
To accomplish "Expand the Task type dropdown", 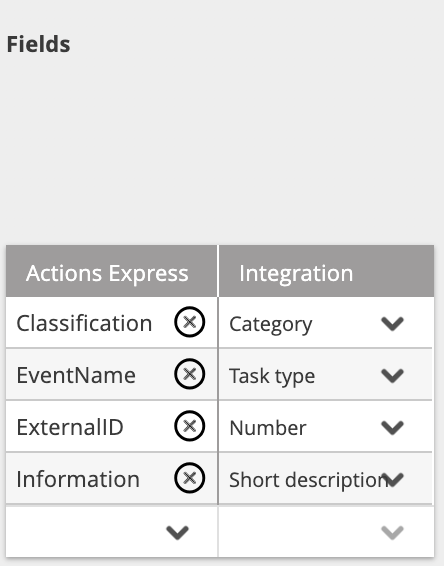I will tap(392, 375).
